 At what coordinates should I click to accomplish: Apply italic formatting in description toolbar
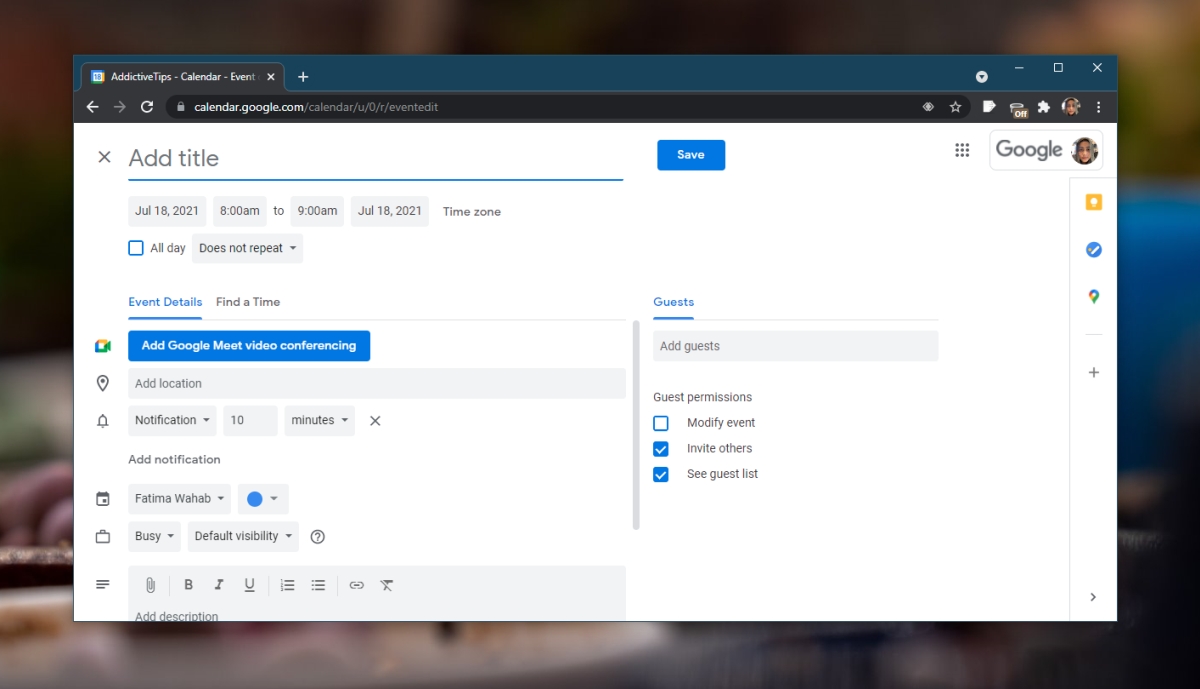218,585
